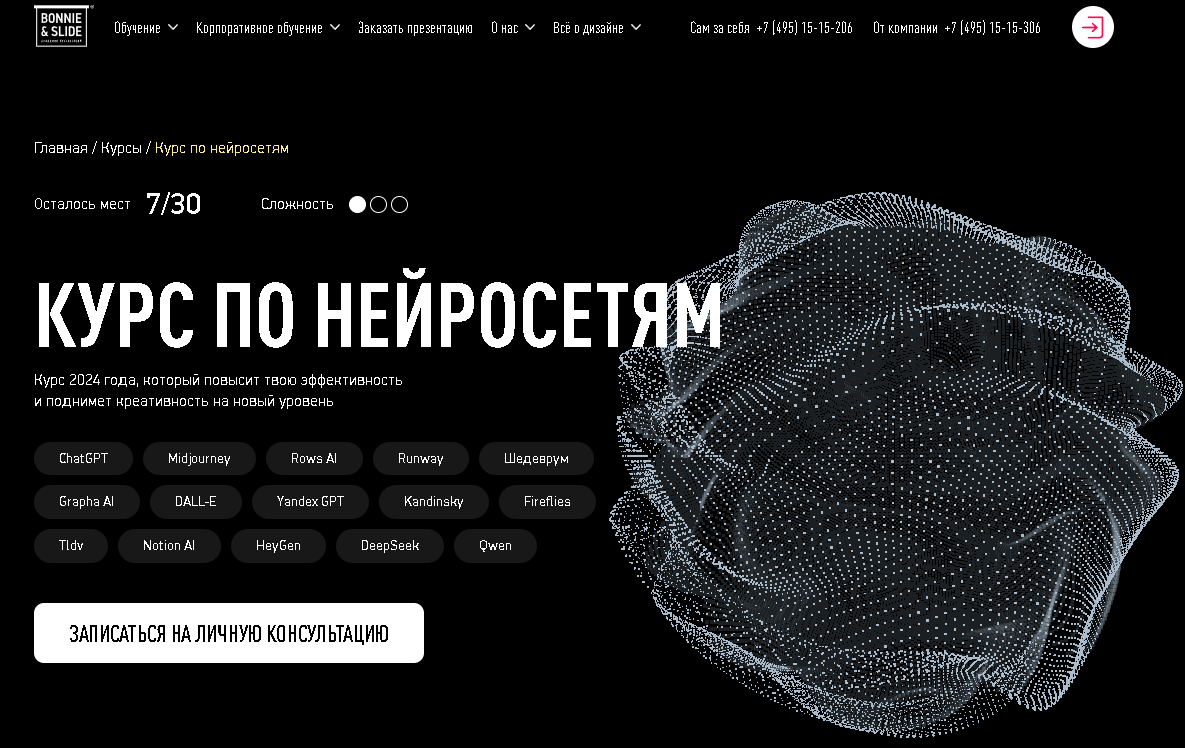Viewport: 1185px width, 748px height.
Task: Click the Осталось мест label
Action: tap(82, 204)
